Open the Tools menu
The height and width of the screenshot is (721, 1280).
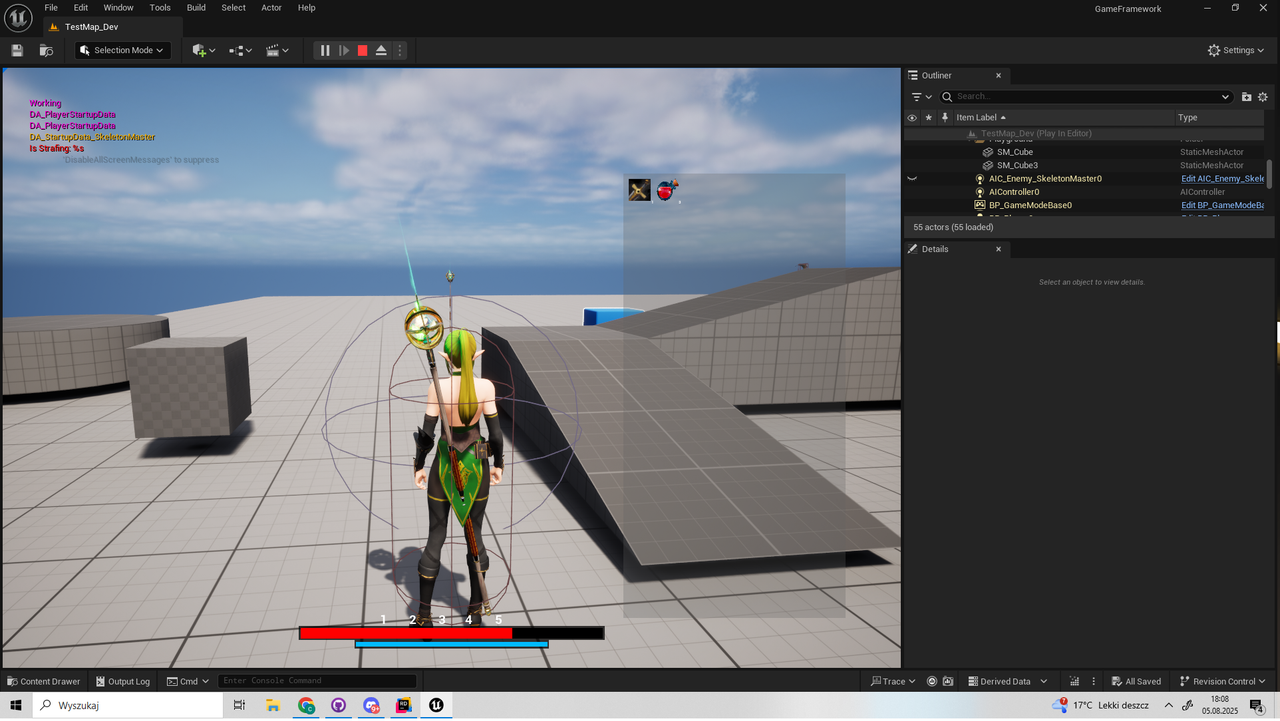point(160,7)
